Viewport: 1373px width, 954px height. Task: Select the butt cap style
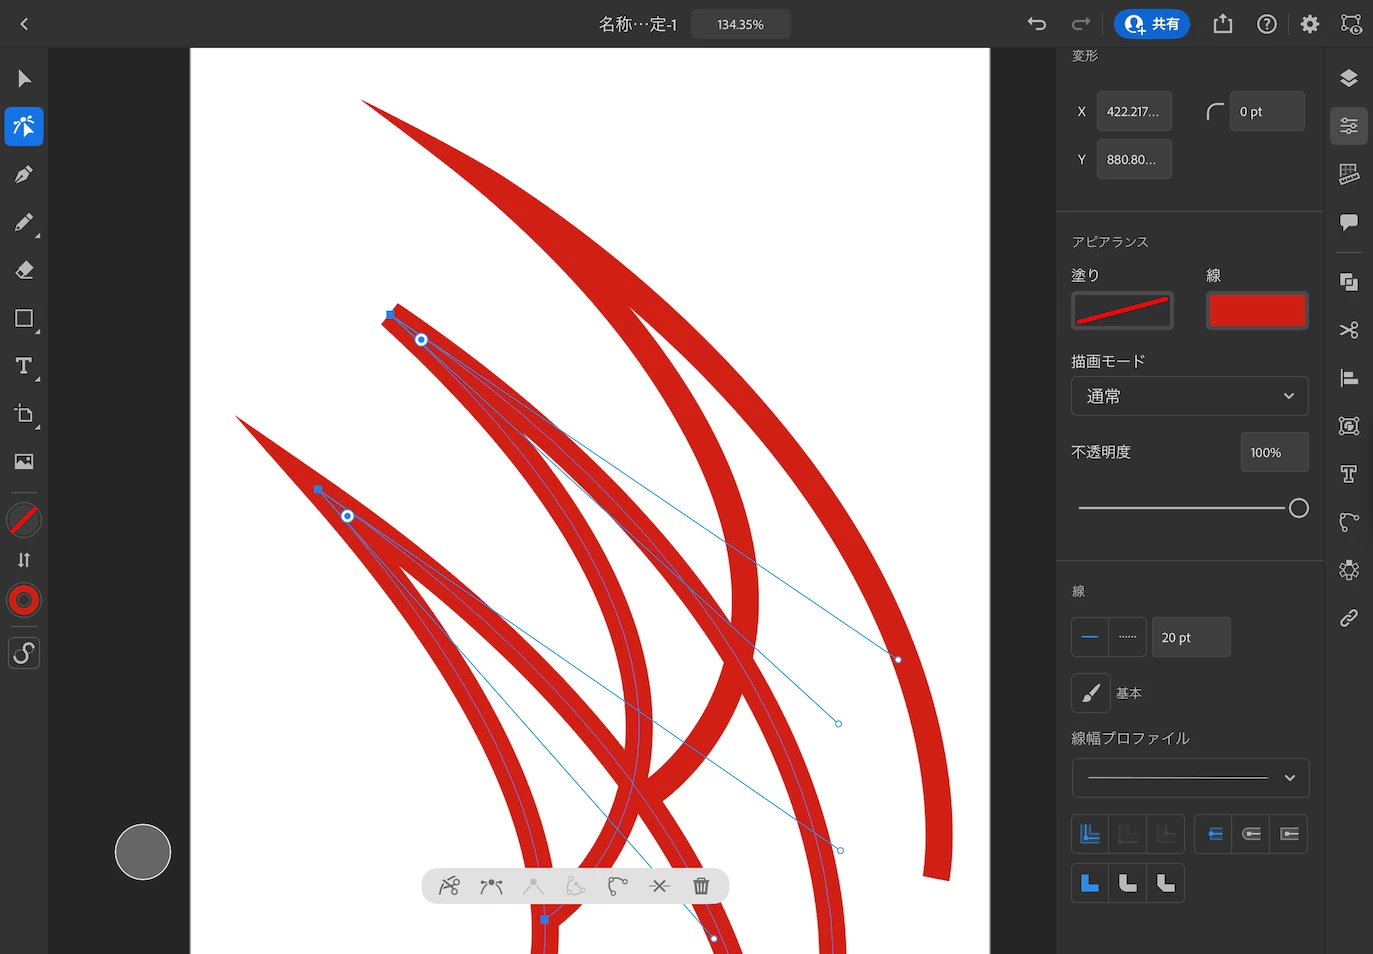(x=1214, y=834)
